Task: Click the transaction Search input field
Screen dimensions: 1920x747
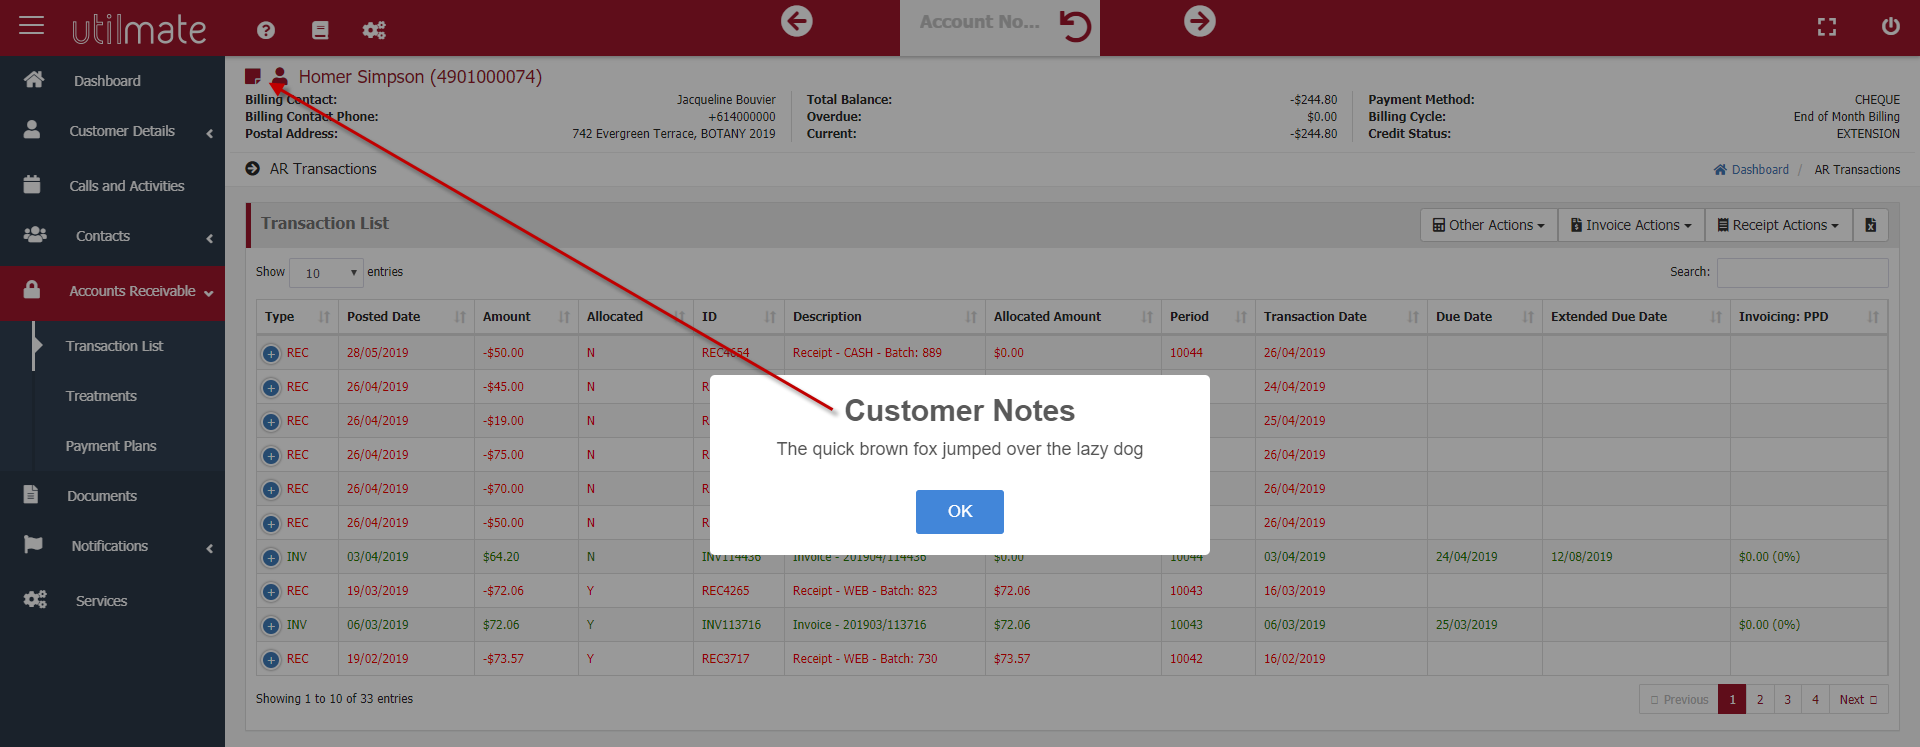Action: point(1802,272)
